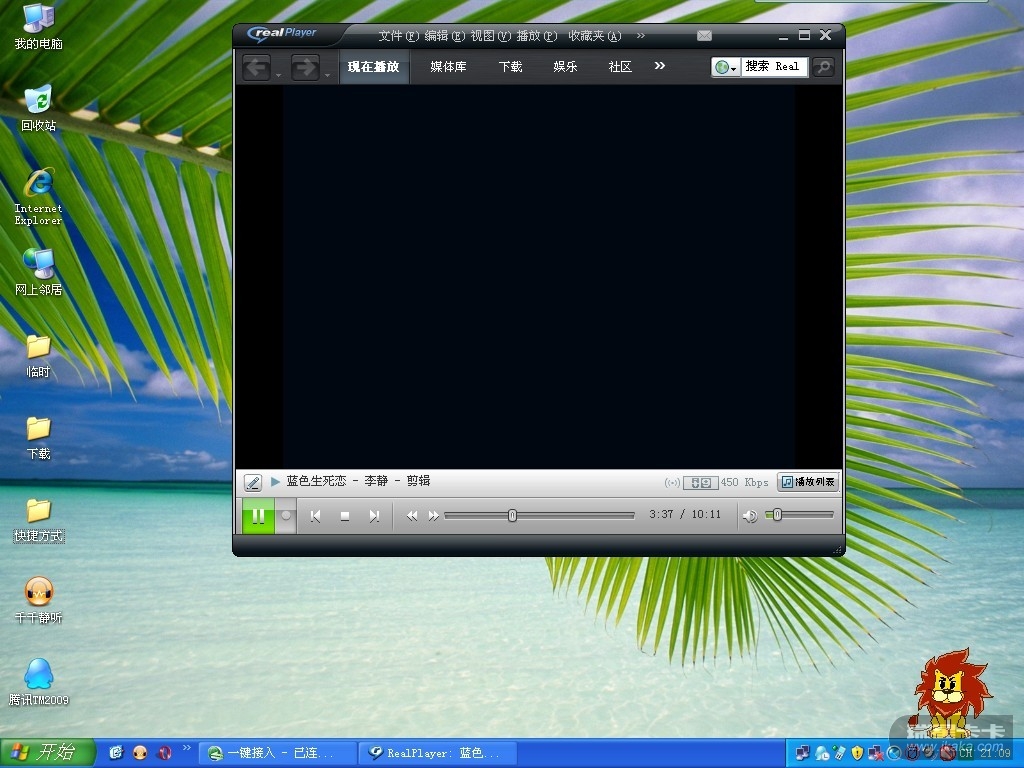Viewport: 1024px width, 768px height.
Task: Rewind the video with the double-left arrows
Action: pos(412,516)
